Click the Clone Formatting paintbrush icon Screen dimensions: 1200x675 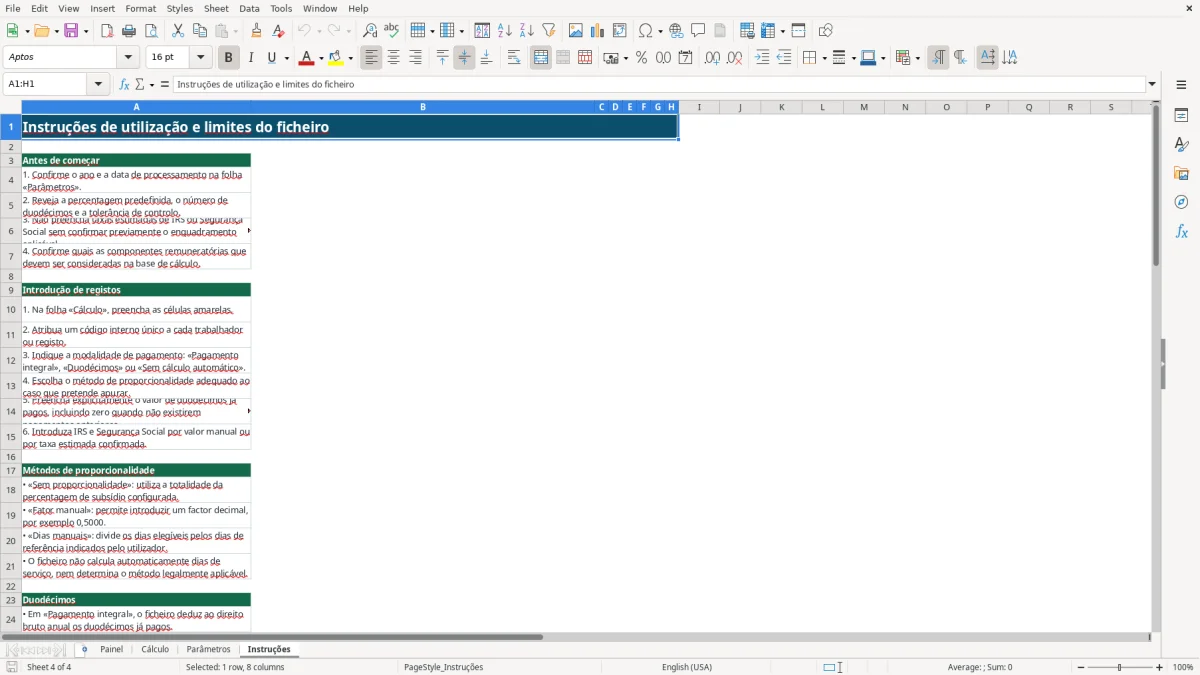pos(257,31)
